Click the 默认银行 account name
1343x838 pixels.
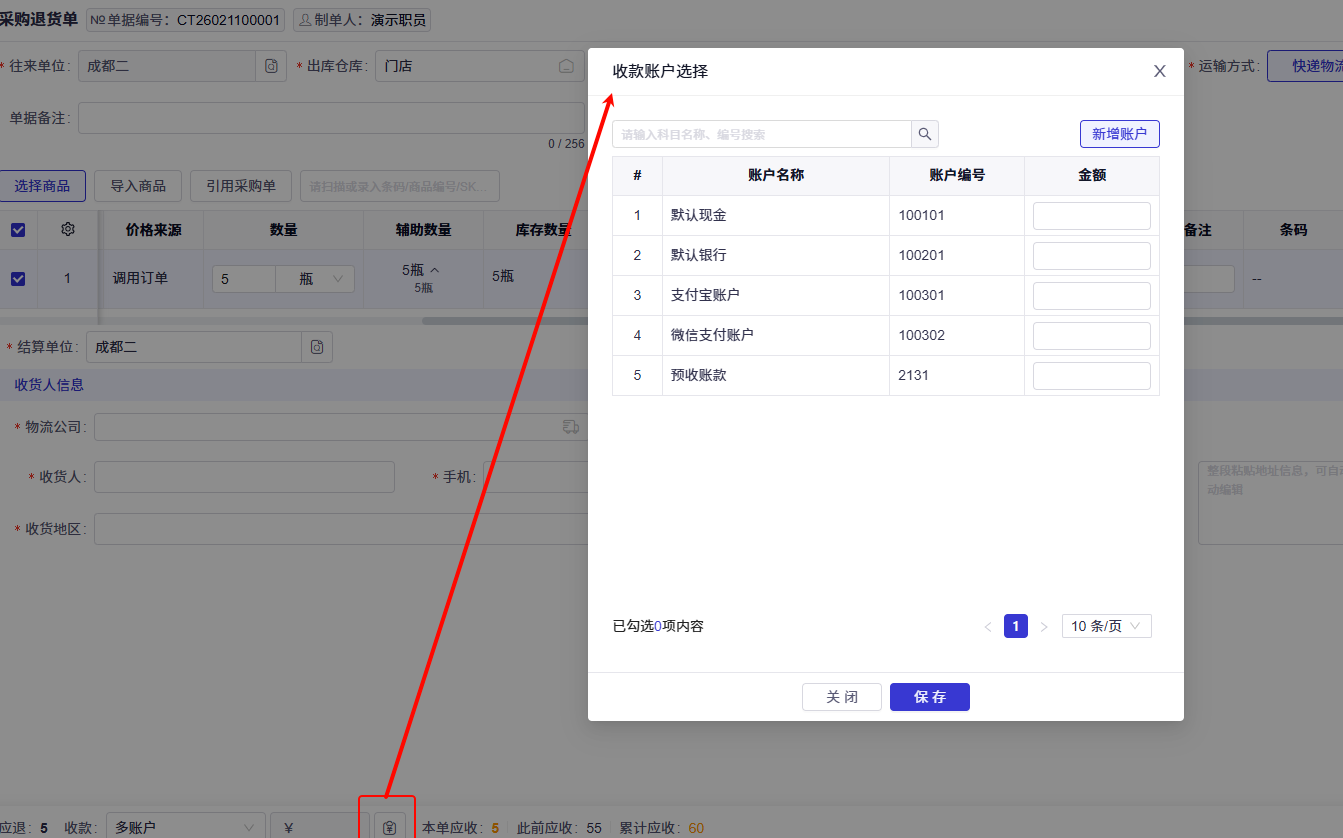tap(699, 255)
